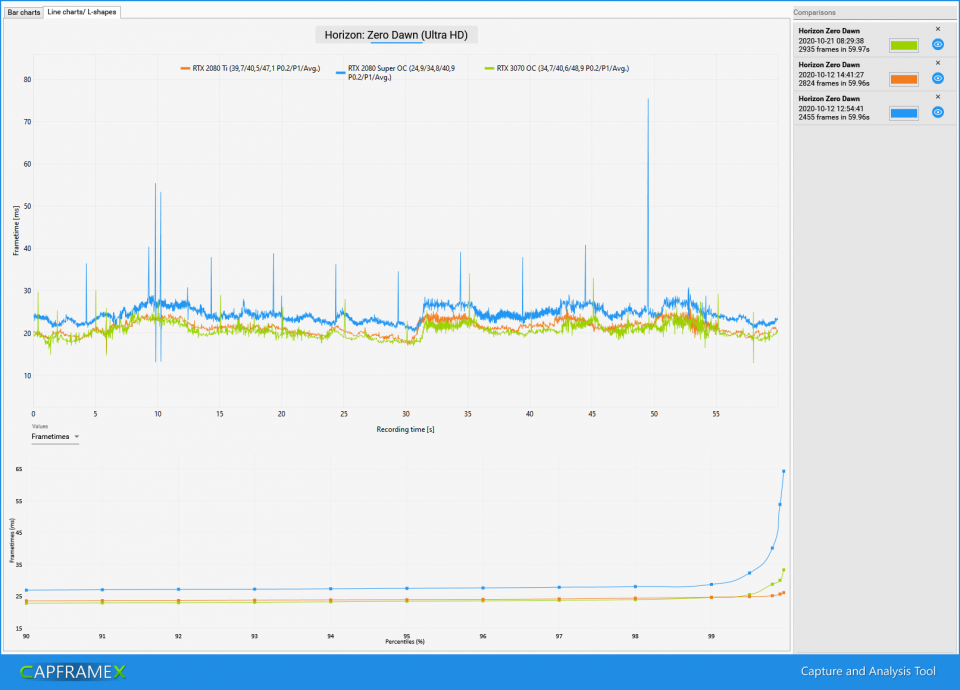Click the RTX 2080 Ti legend entry
This screenshot has width=960, height=690.
click(250, 69)
